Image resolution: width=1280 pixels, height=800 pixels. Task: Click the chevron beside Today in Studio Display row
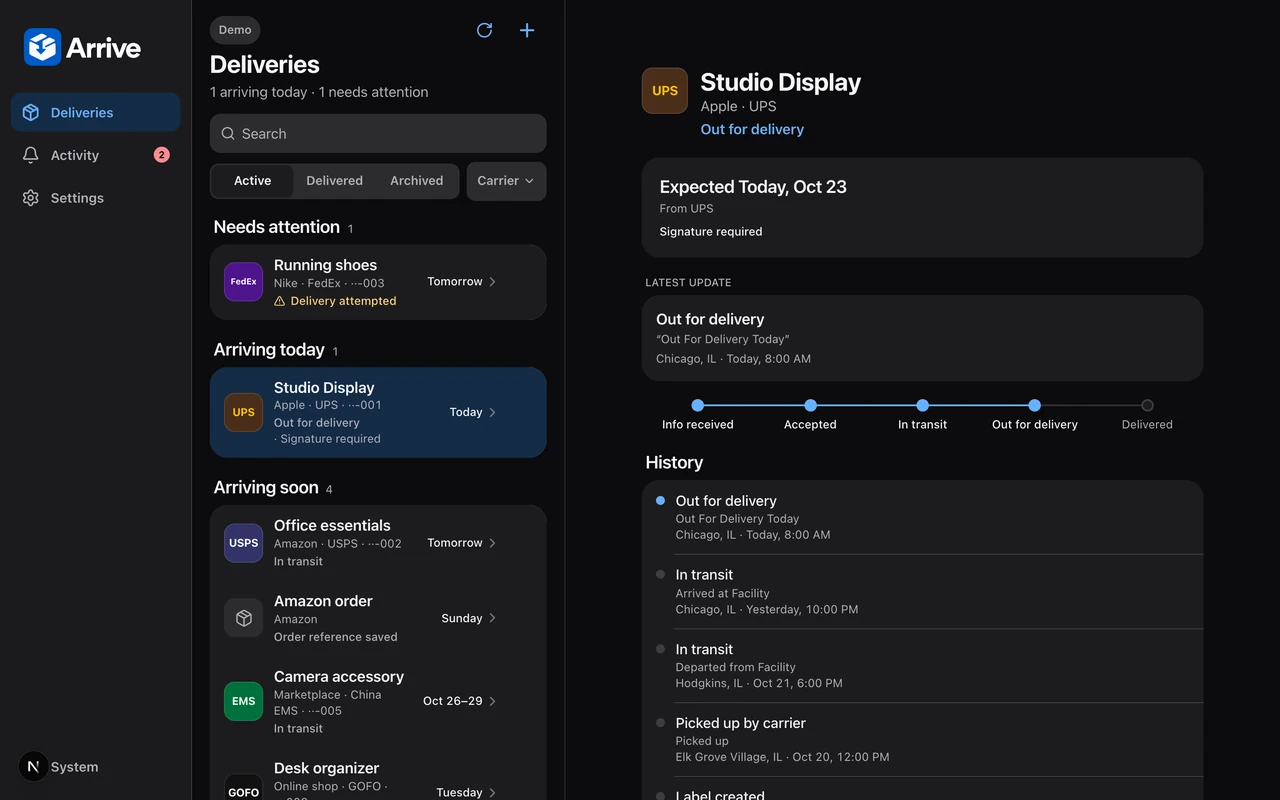point(492,412)
